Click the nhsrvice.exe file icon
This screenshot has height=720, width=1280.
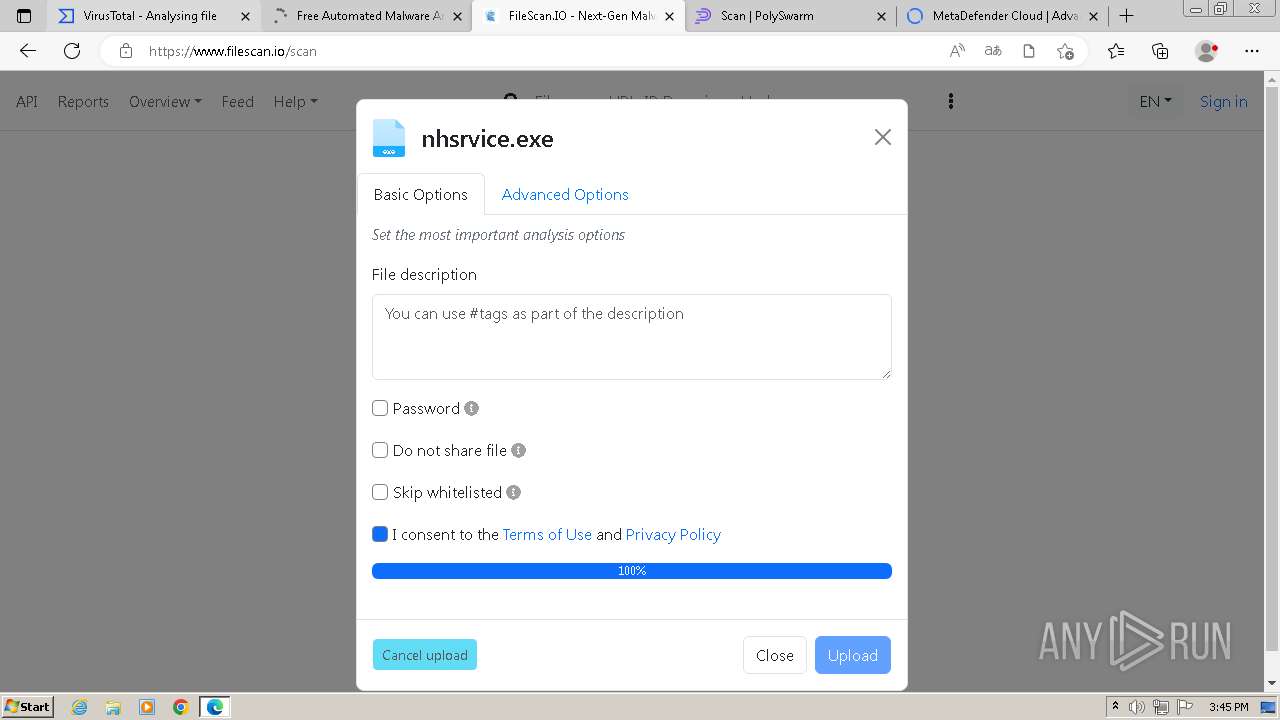389,138
